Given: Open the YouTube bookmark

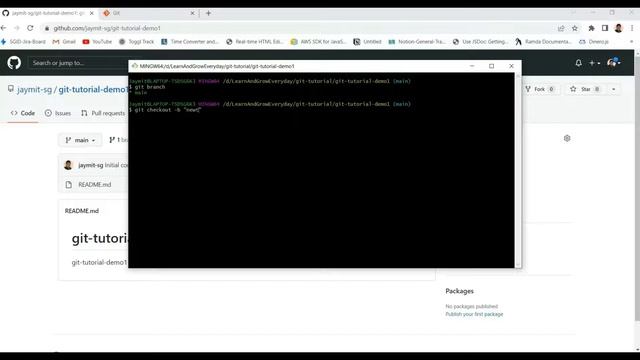Looking at the screenshot, I should (x=97, y=42).
